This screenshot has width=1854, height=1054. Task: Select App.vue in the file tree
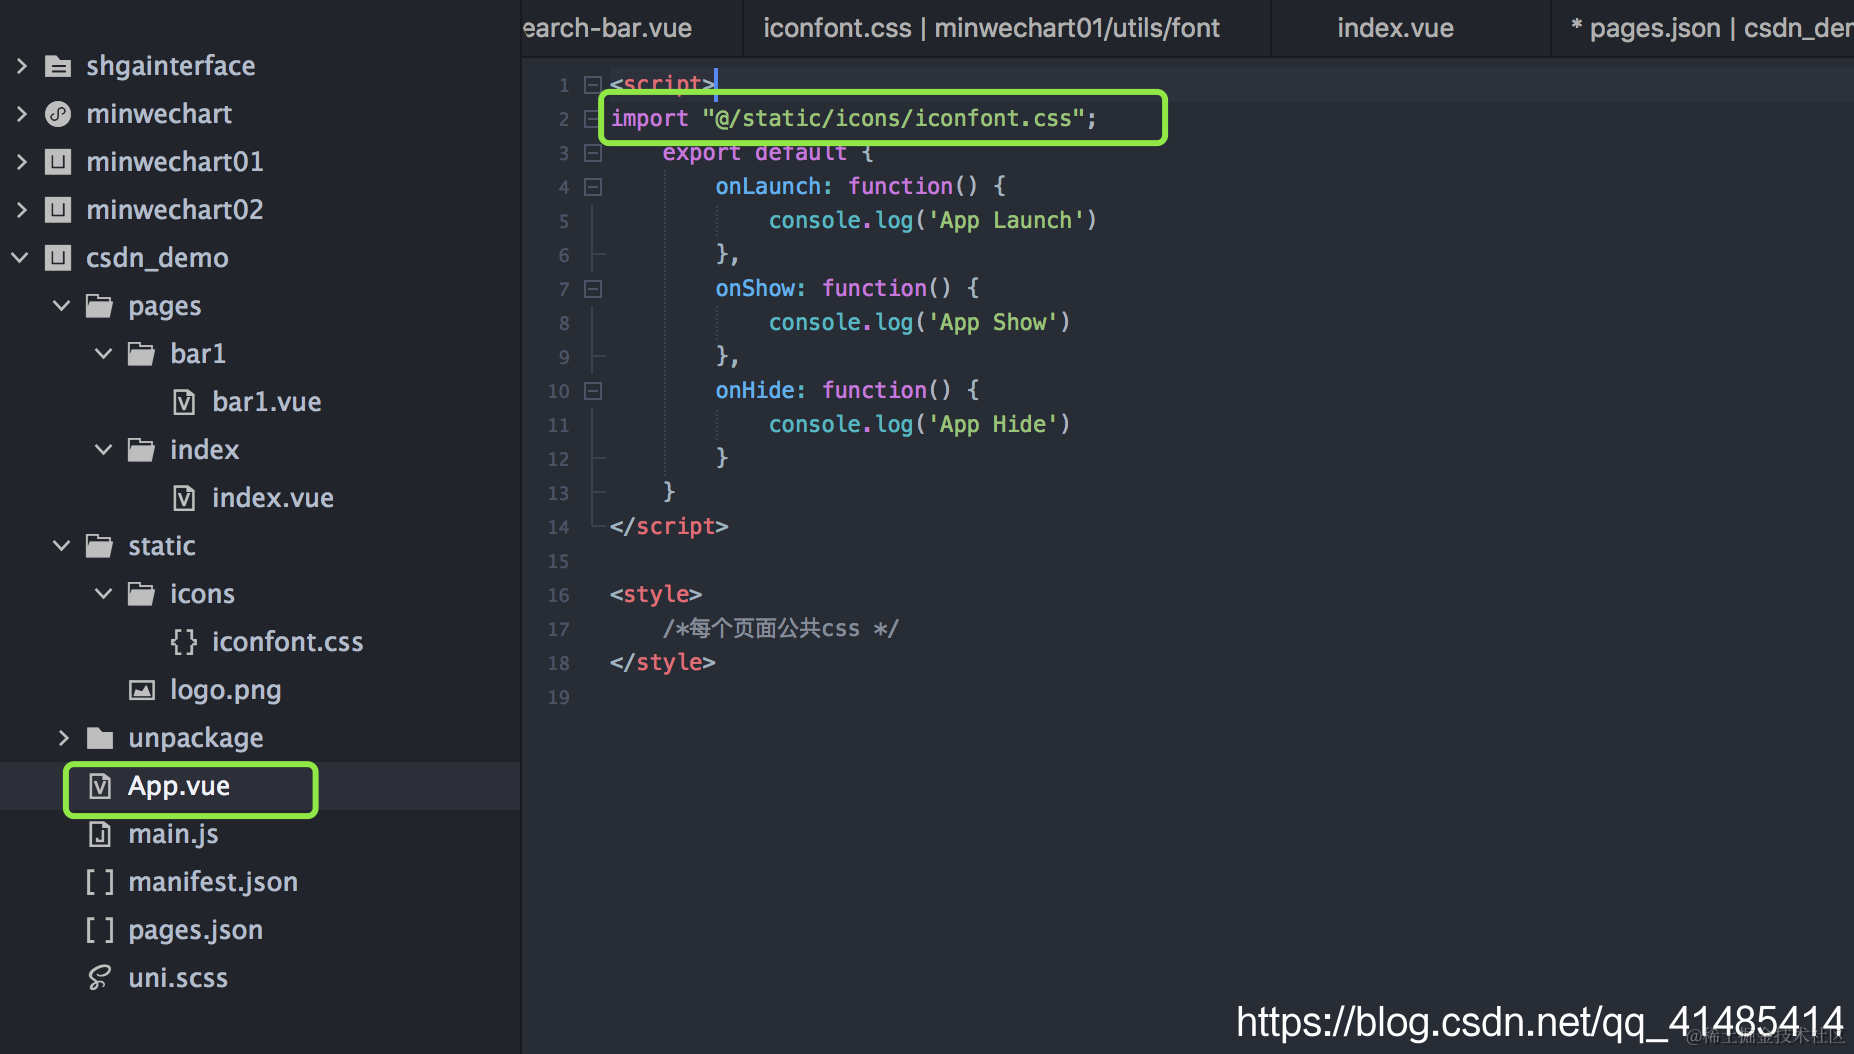[179, 786]
